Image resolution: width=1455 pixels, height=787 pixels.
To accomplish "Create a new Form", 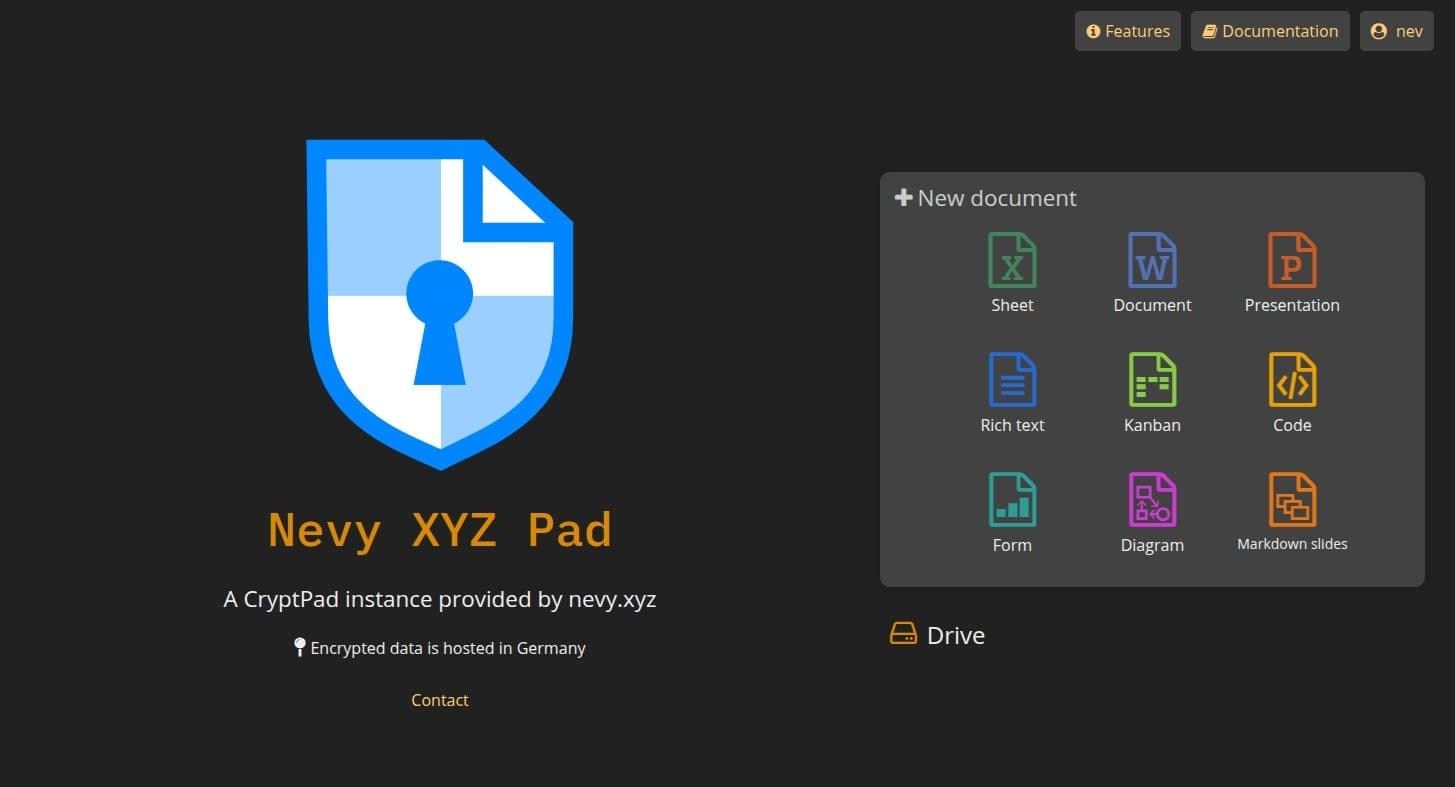I will (x=1011, y=510).
